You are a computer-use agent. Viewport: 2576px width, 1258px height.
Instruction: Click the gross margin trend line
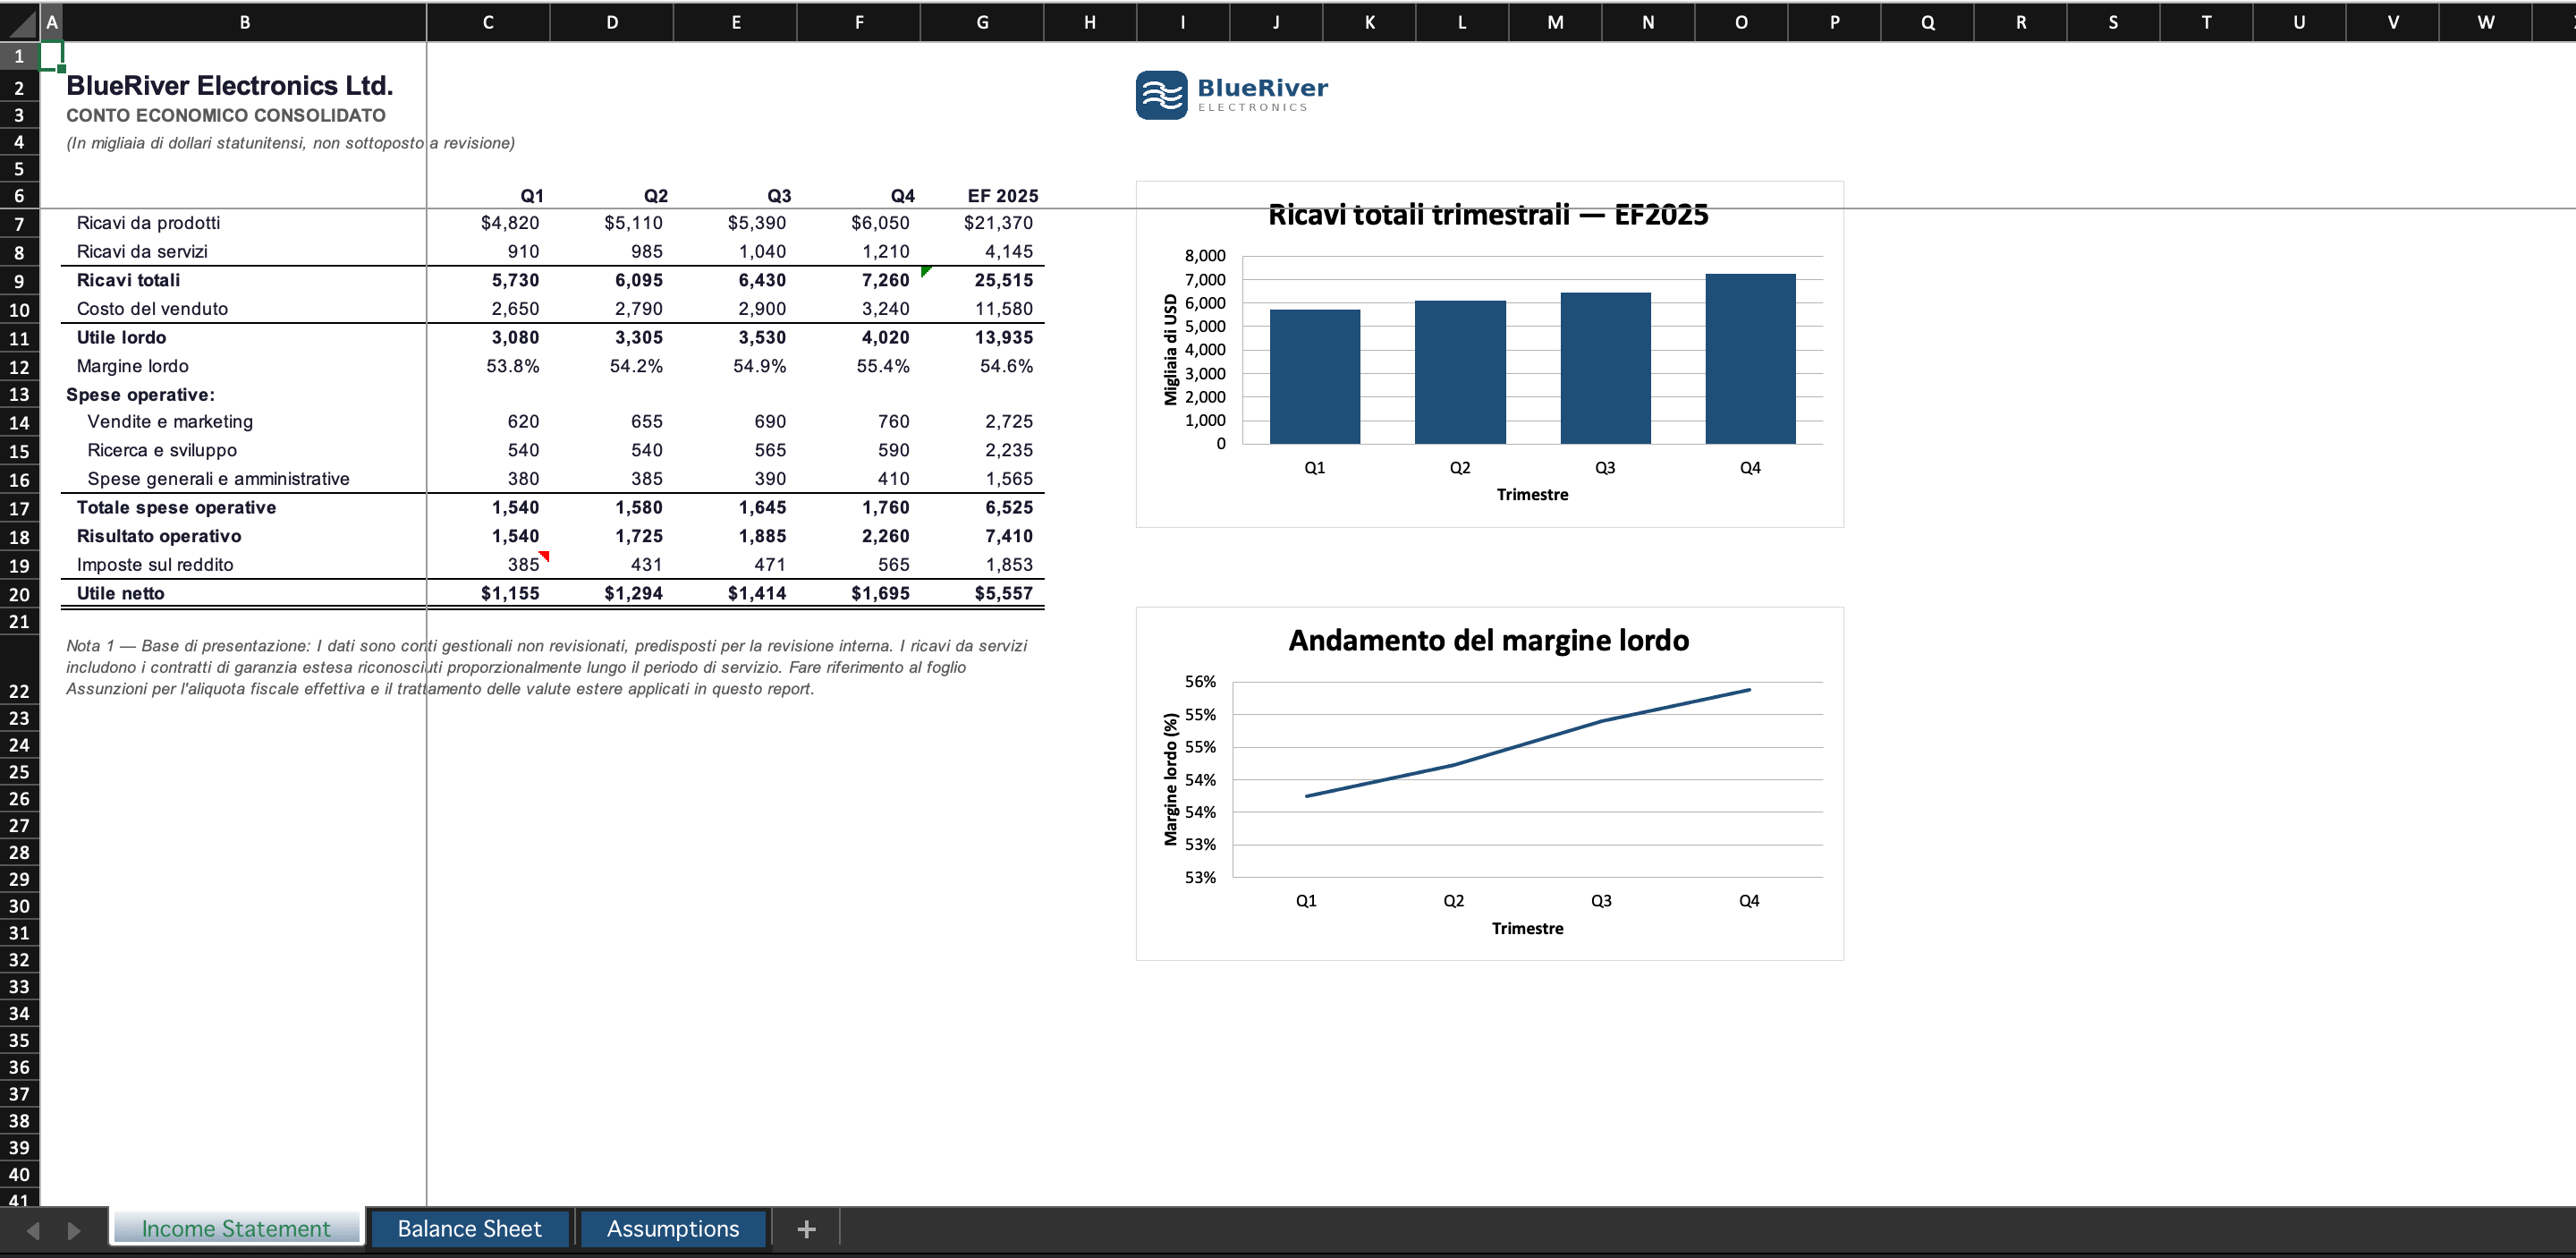click(x=1528, y=742)
